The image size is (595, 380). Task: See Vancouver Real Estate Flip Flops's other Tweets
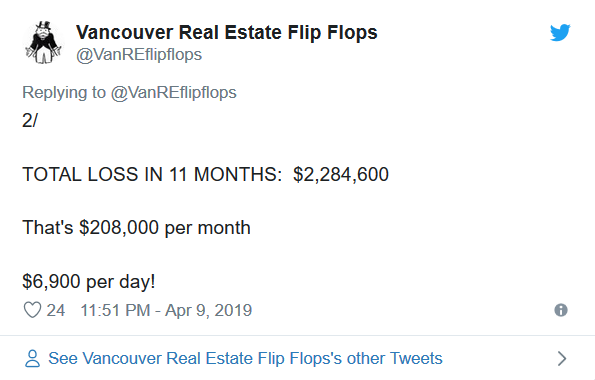(245, 358)
